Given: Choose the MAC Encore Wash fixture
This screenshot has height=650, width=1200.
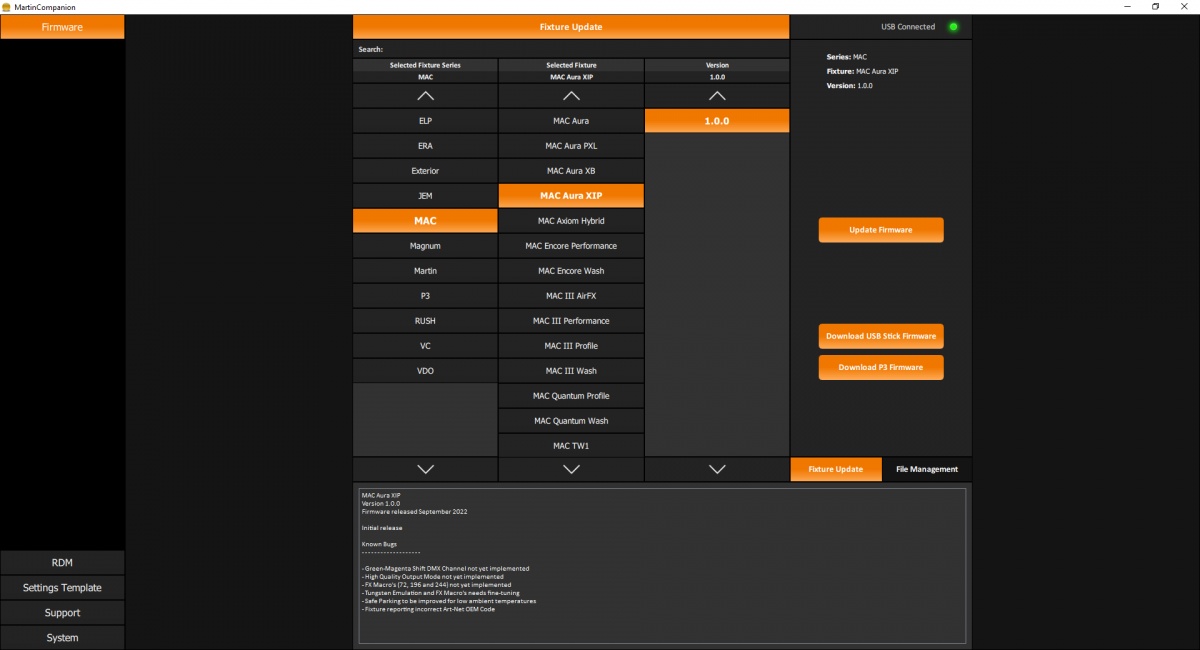Looking at the screenshot, I should [x=571, y=271].
